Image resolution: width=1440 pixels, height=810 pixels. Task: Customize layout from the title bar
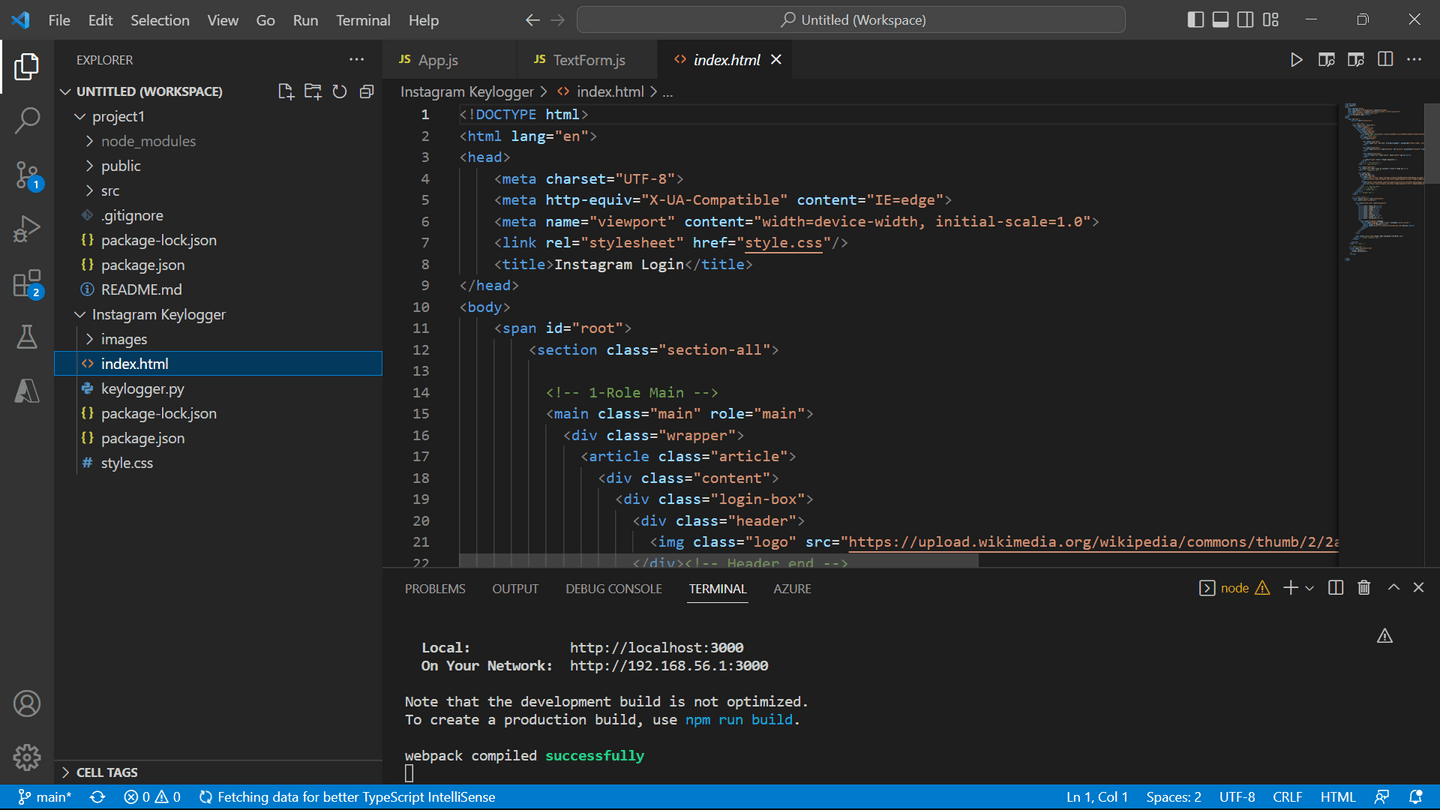tap(1271, 20)
